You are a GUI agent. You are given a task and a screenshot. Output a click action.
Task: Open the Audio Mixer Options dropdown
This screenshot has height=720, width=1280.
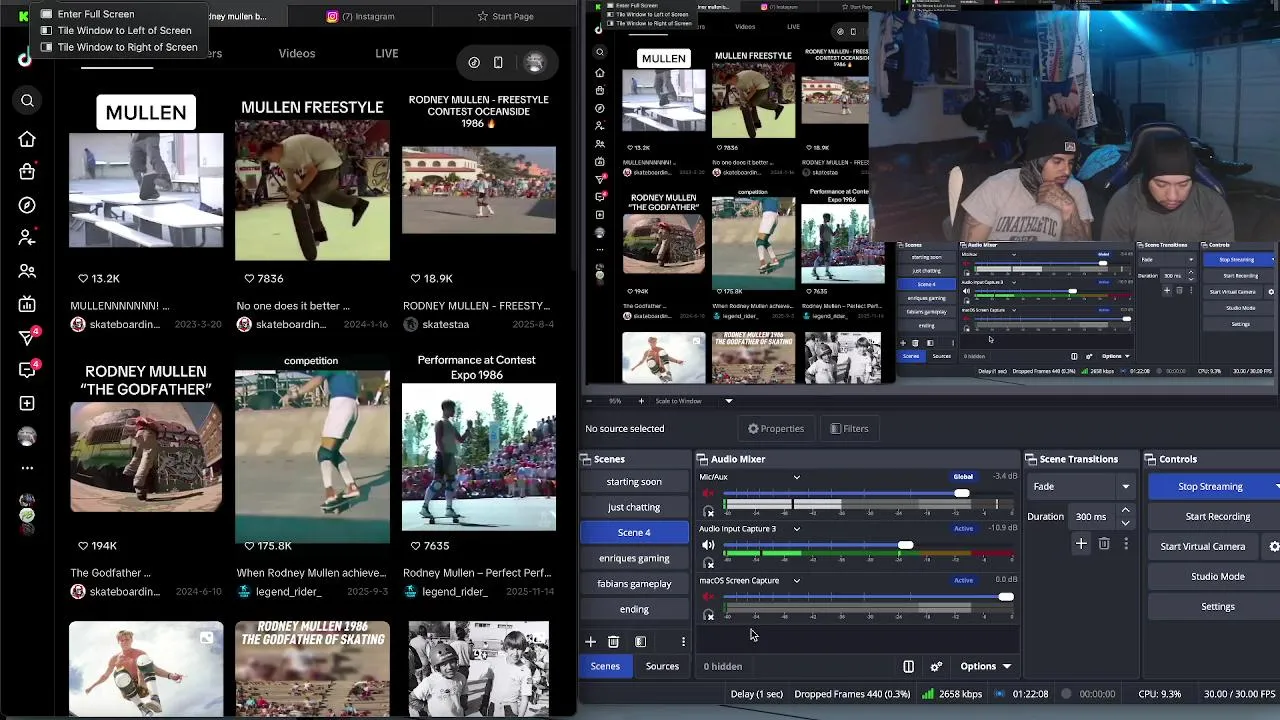pyautogui.click(x=986, y=666)
